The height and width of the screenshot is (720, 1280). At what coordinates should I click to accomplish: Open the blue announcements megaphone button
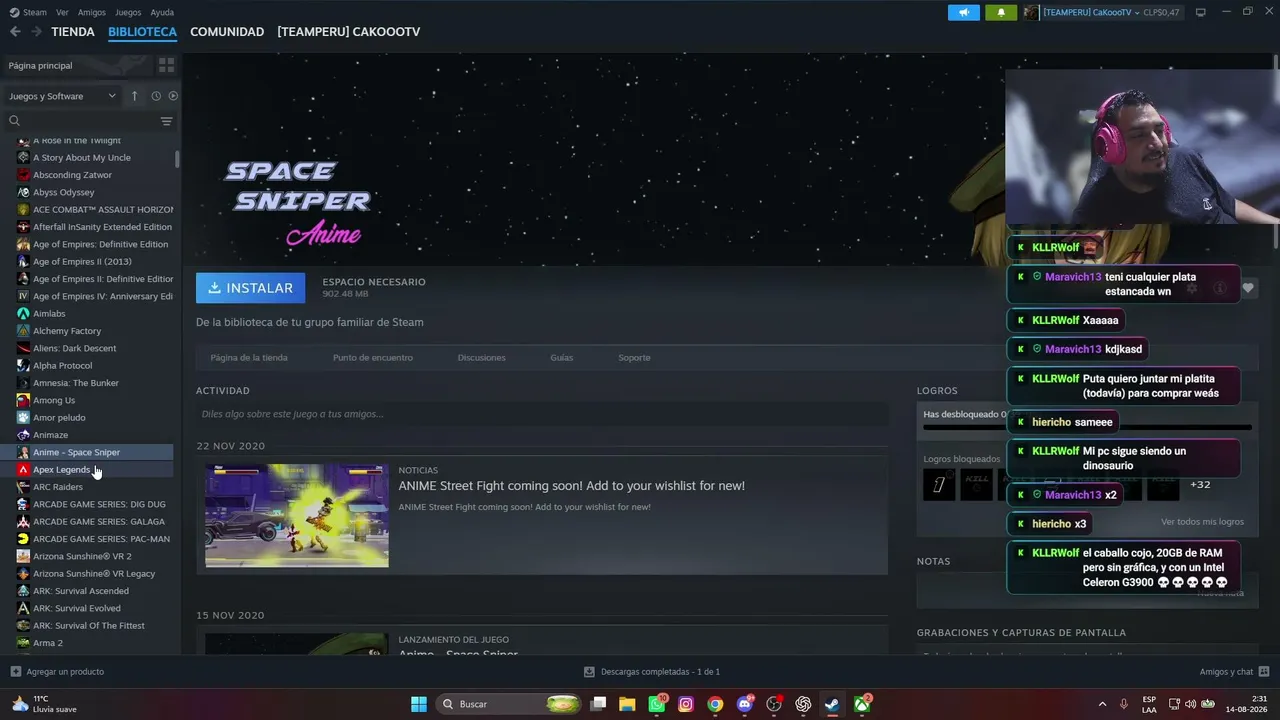[x=964, y=12]
